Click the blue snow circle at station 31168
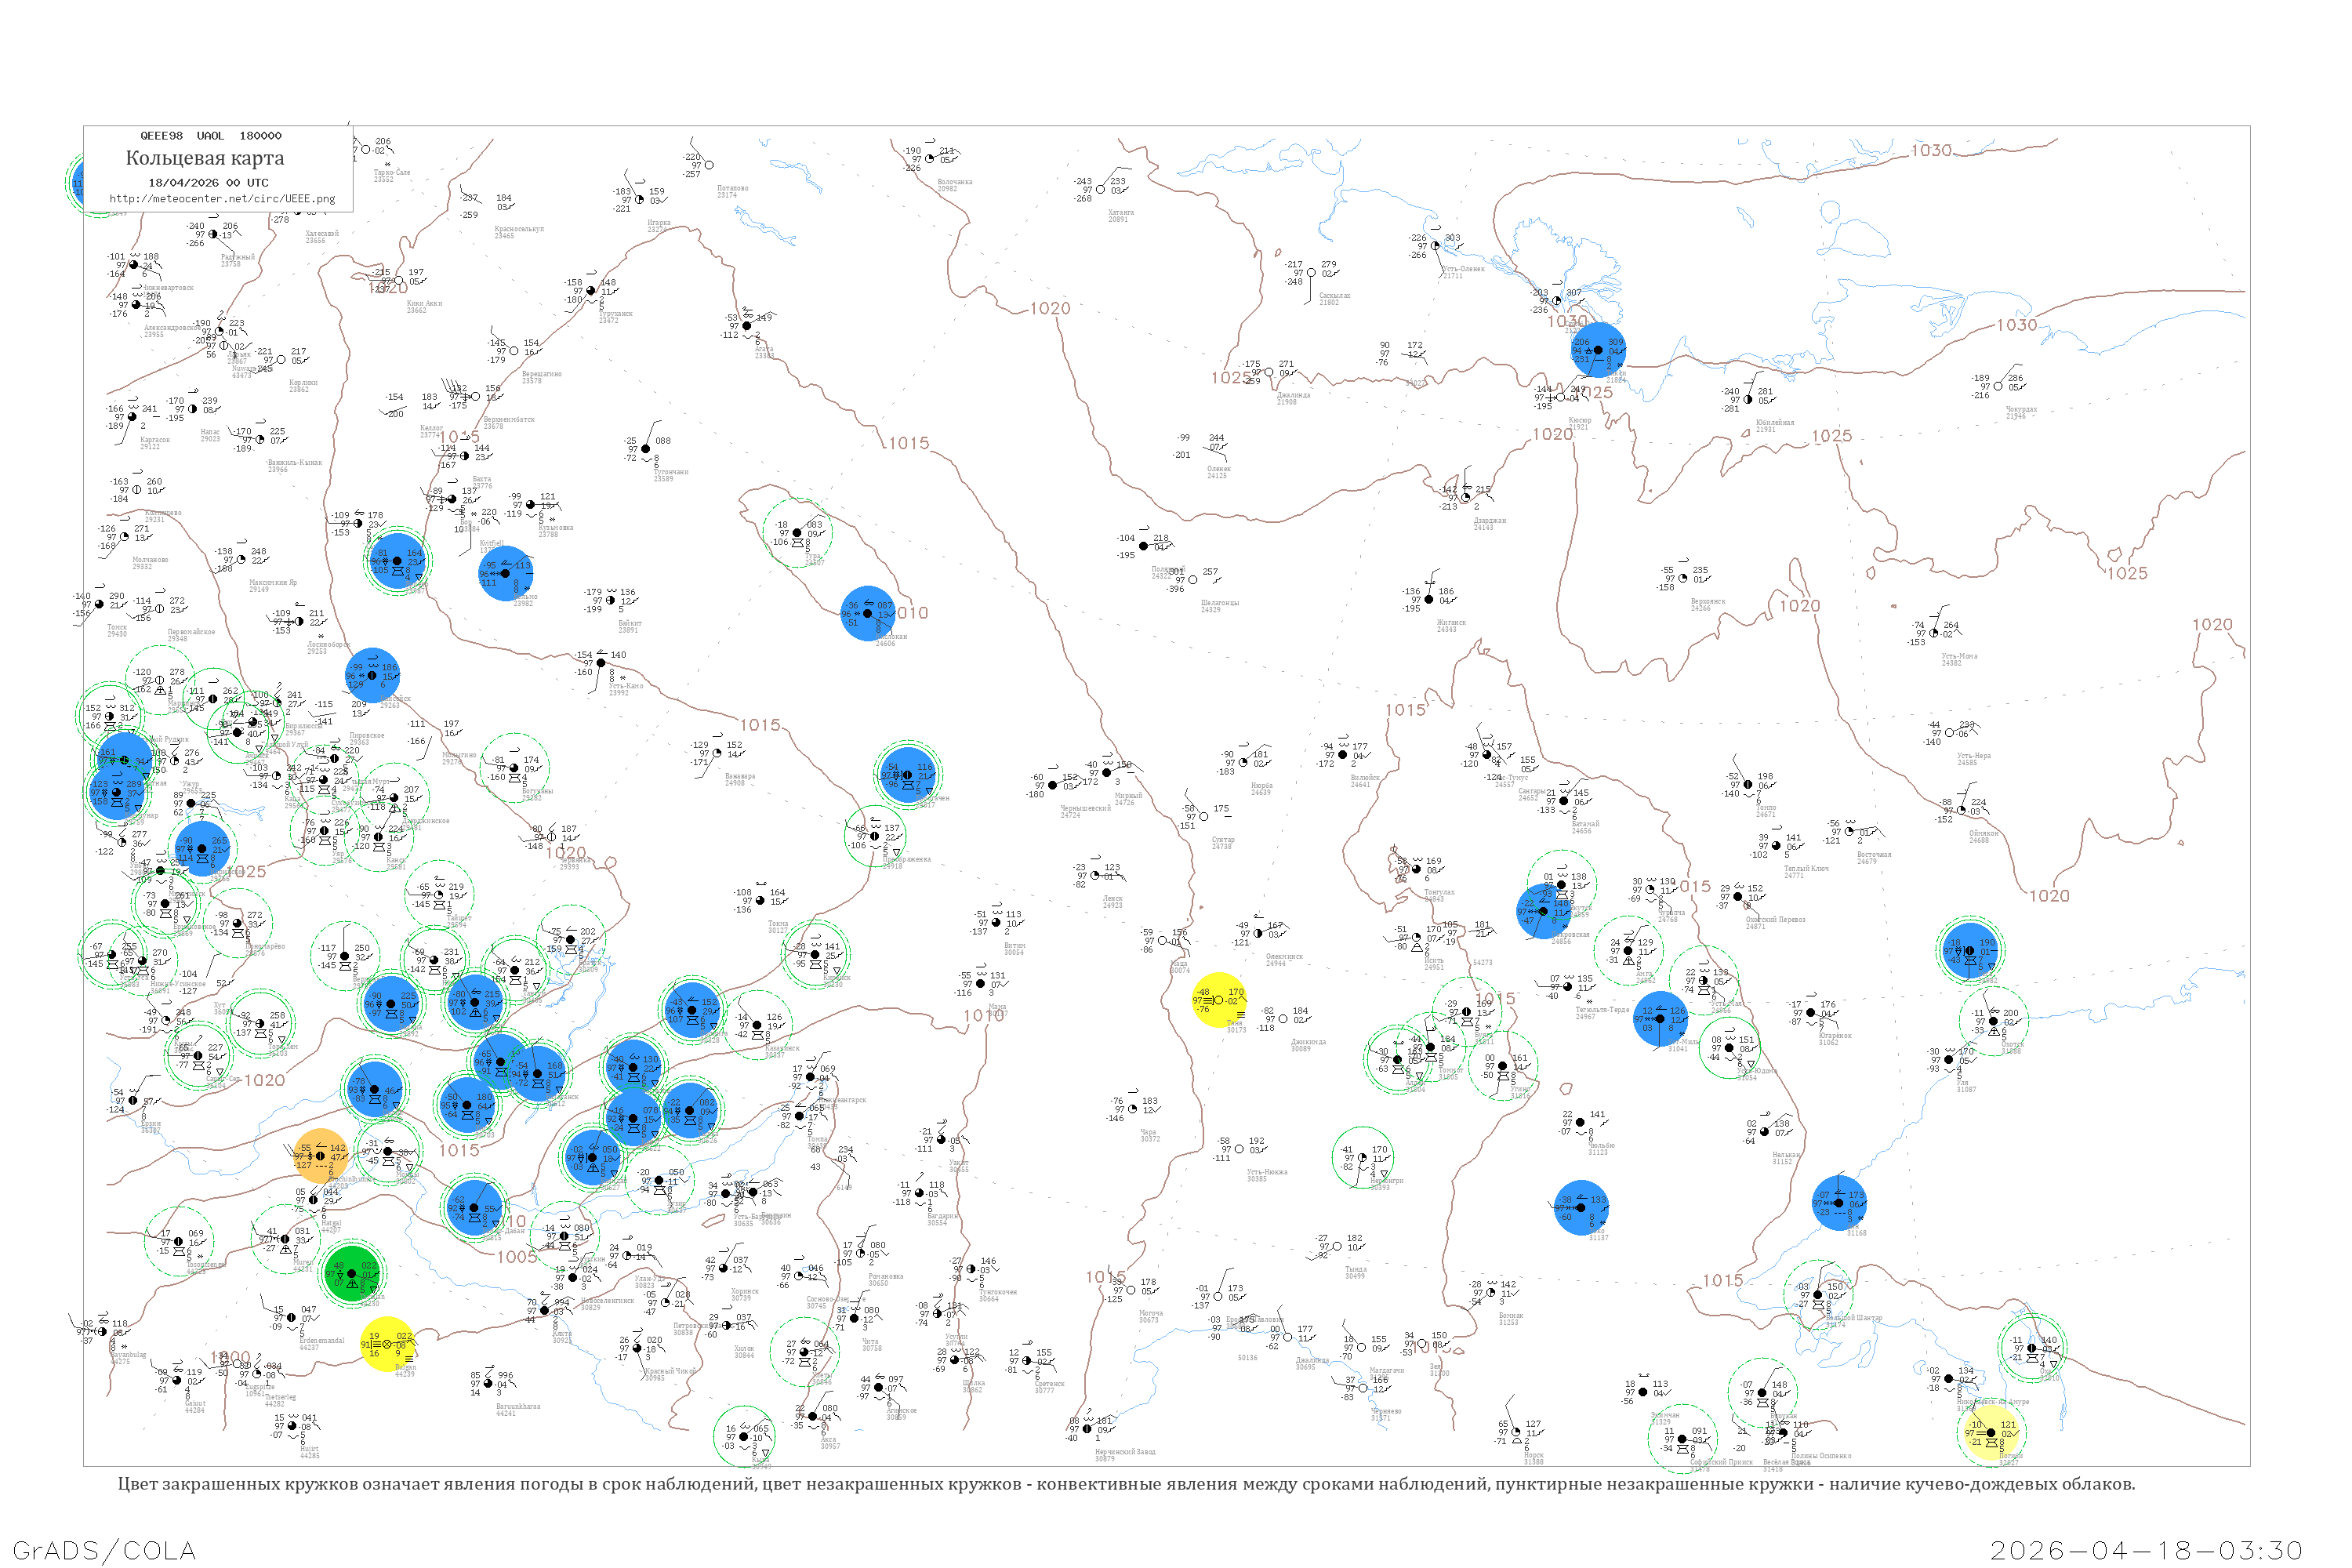 coord(1839,1203)
